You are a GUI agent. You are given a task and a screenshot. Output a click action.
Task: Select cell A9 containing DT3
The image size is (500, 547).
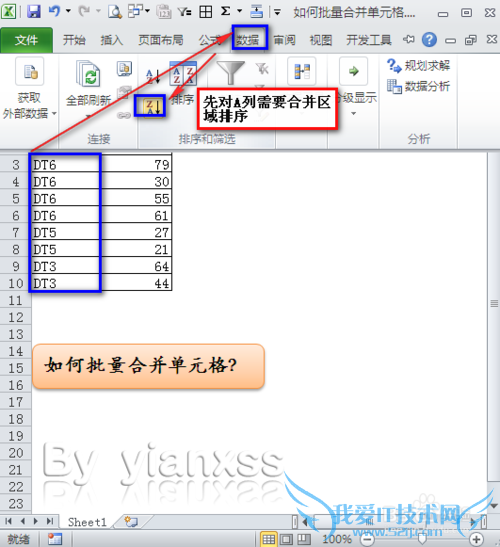pyautogui.click(x=66, y=266)
